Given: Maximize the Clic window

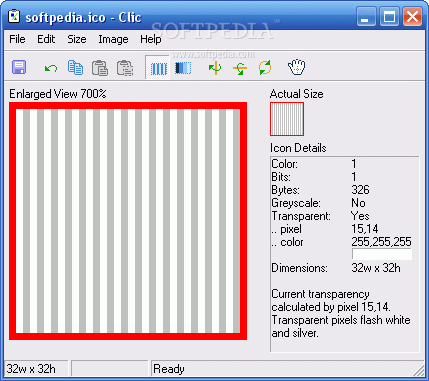Looking at the screenshot, I should click(x=389, y=17).
